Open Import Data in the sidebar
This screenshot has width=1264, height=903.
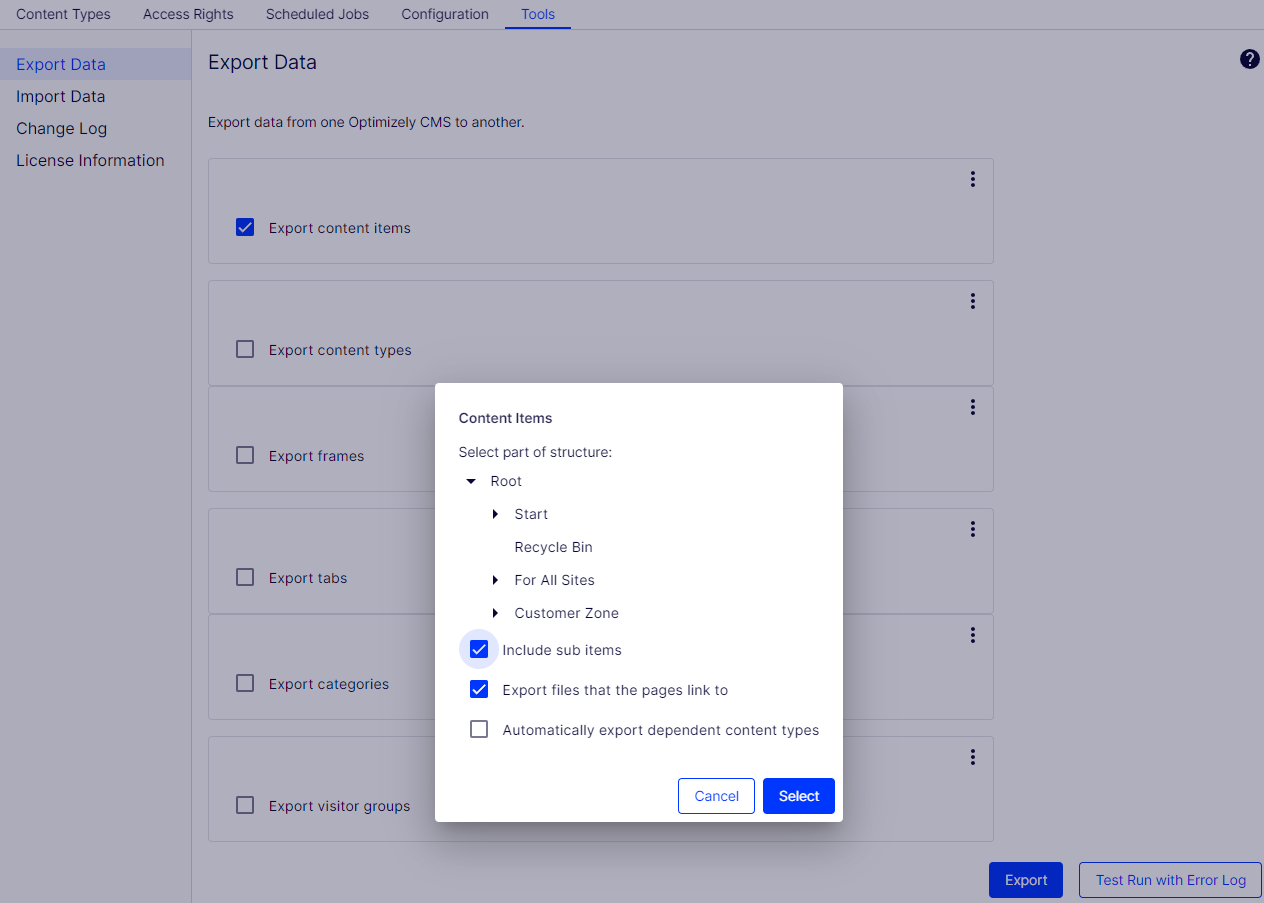click(95, 96)
